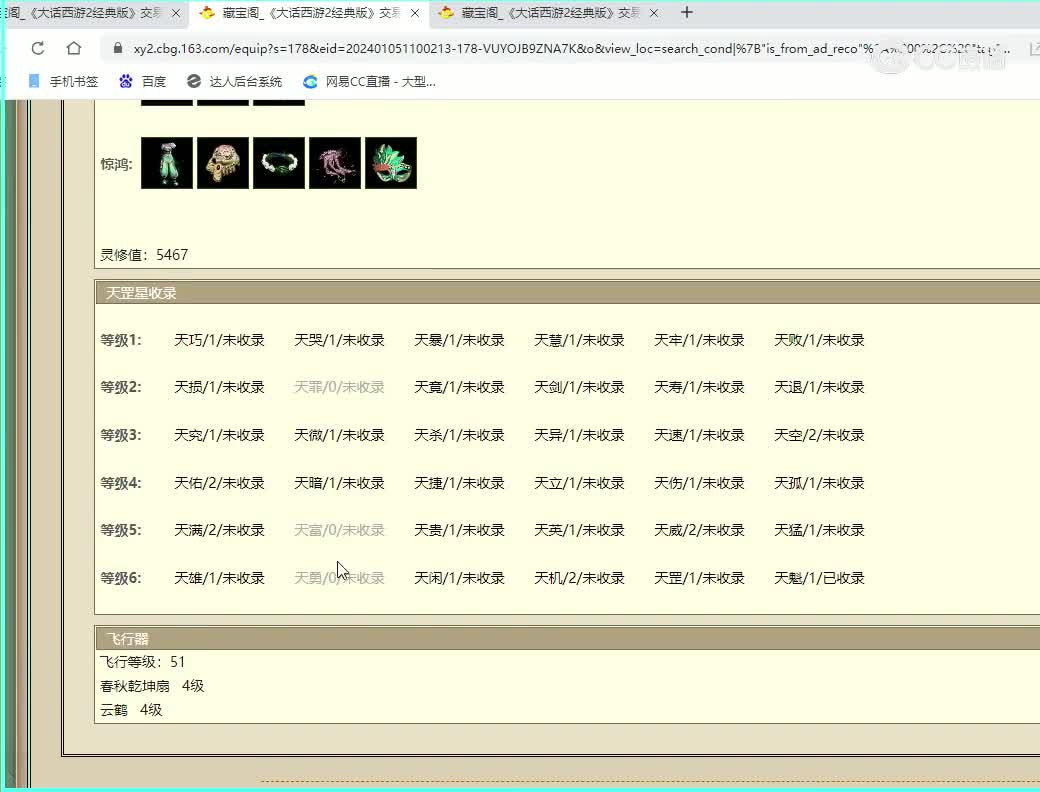Click the 天满/2/未收录 entry

219,530
